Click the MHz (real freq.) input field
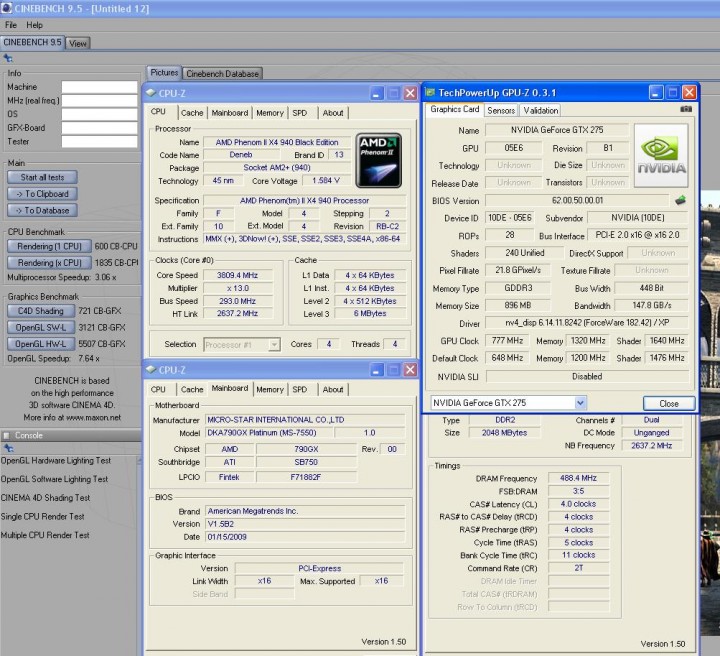720x656 pixels. (100, 101)
